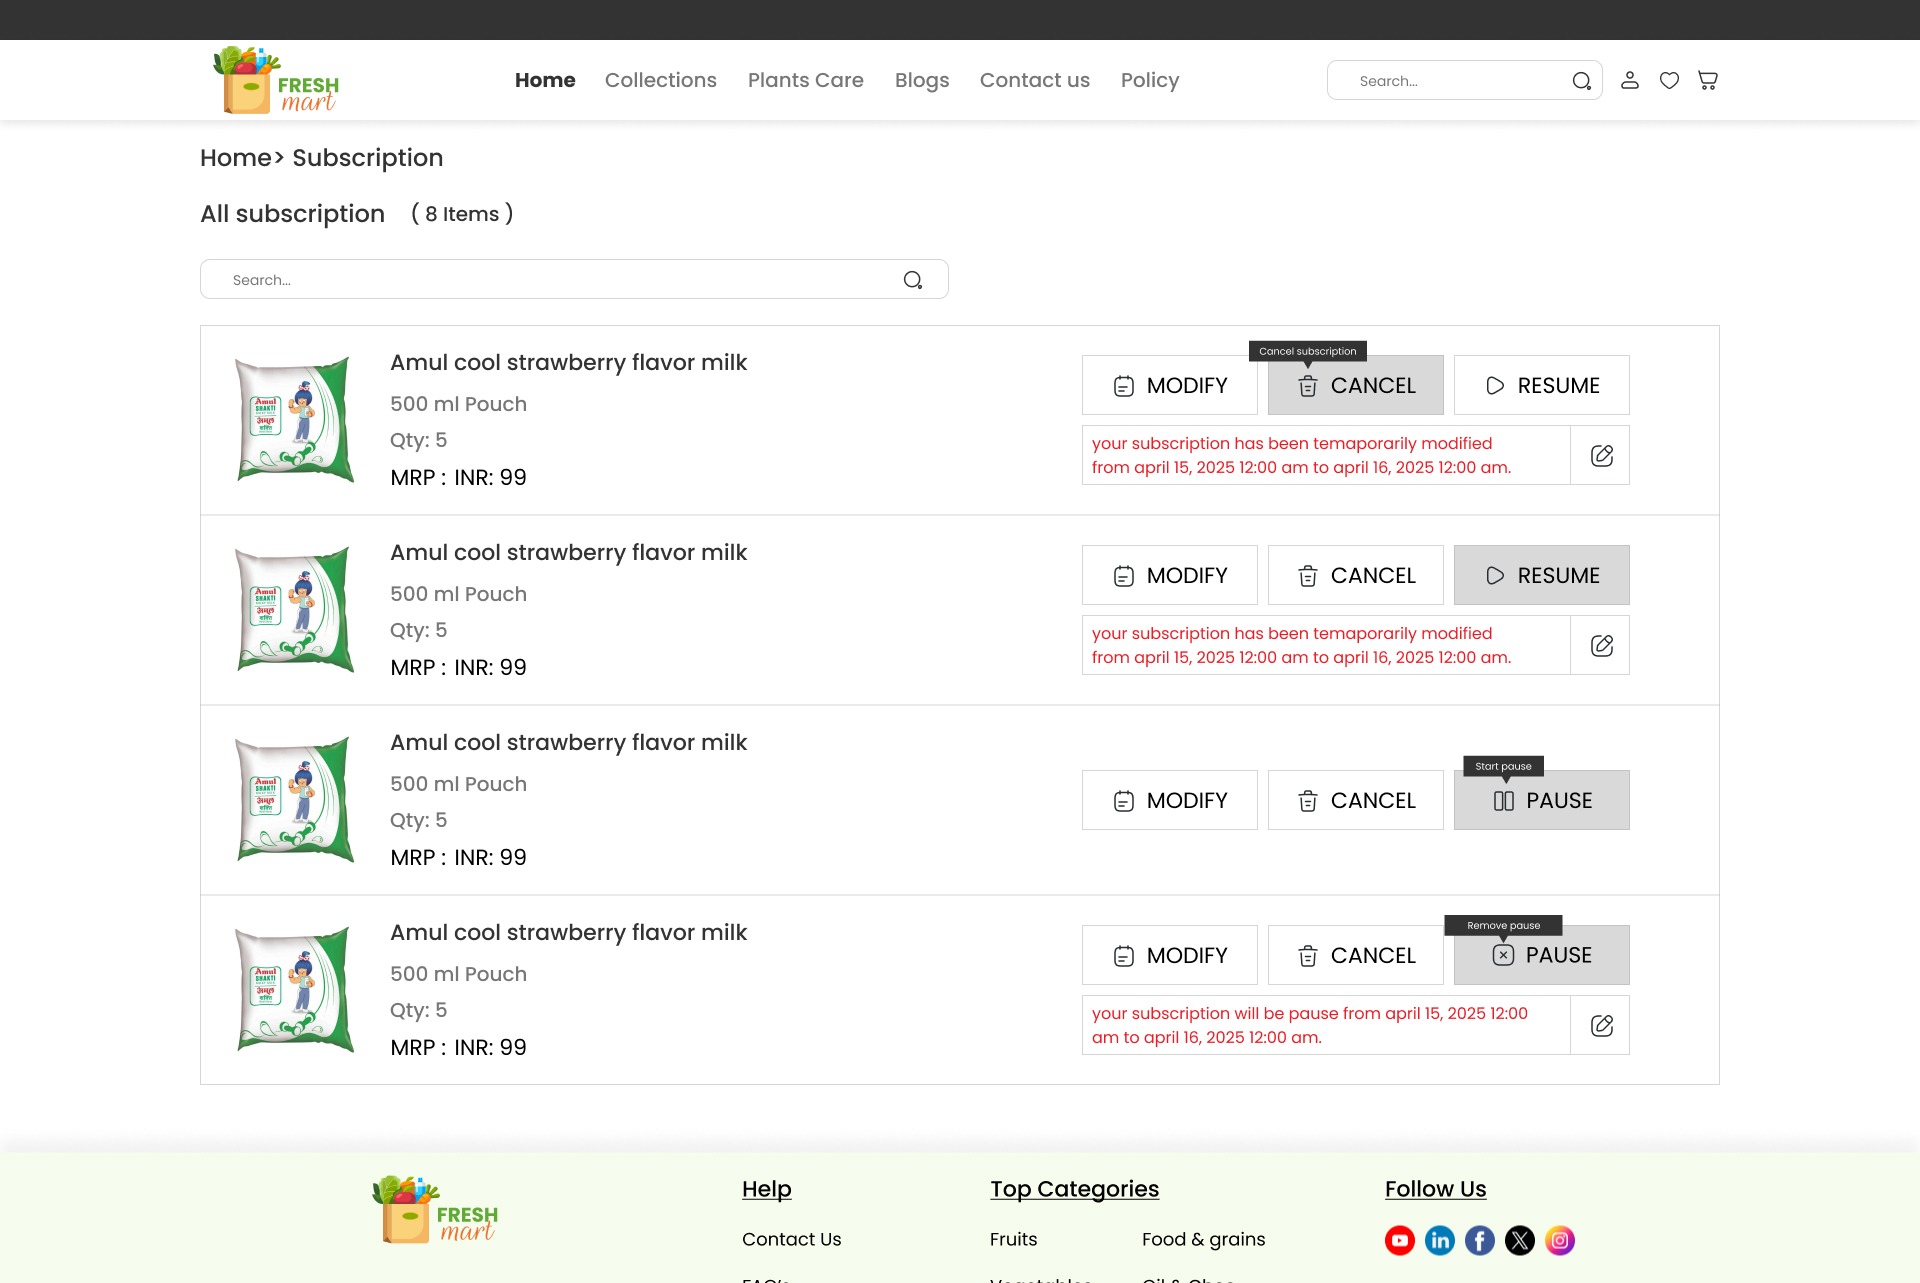Click the edit icon beside the first subscription's modified notice

[x=1601, y=455]
